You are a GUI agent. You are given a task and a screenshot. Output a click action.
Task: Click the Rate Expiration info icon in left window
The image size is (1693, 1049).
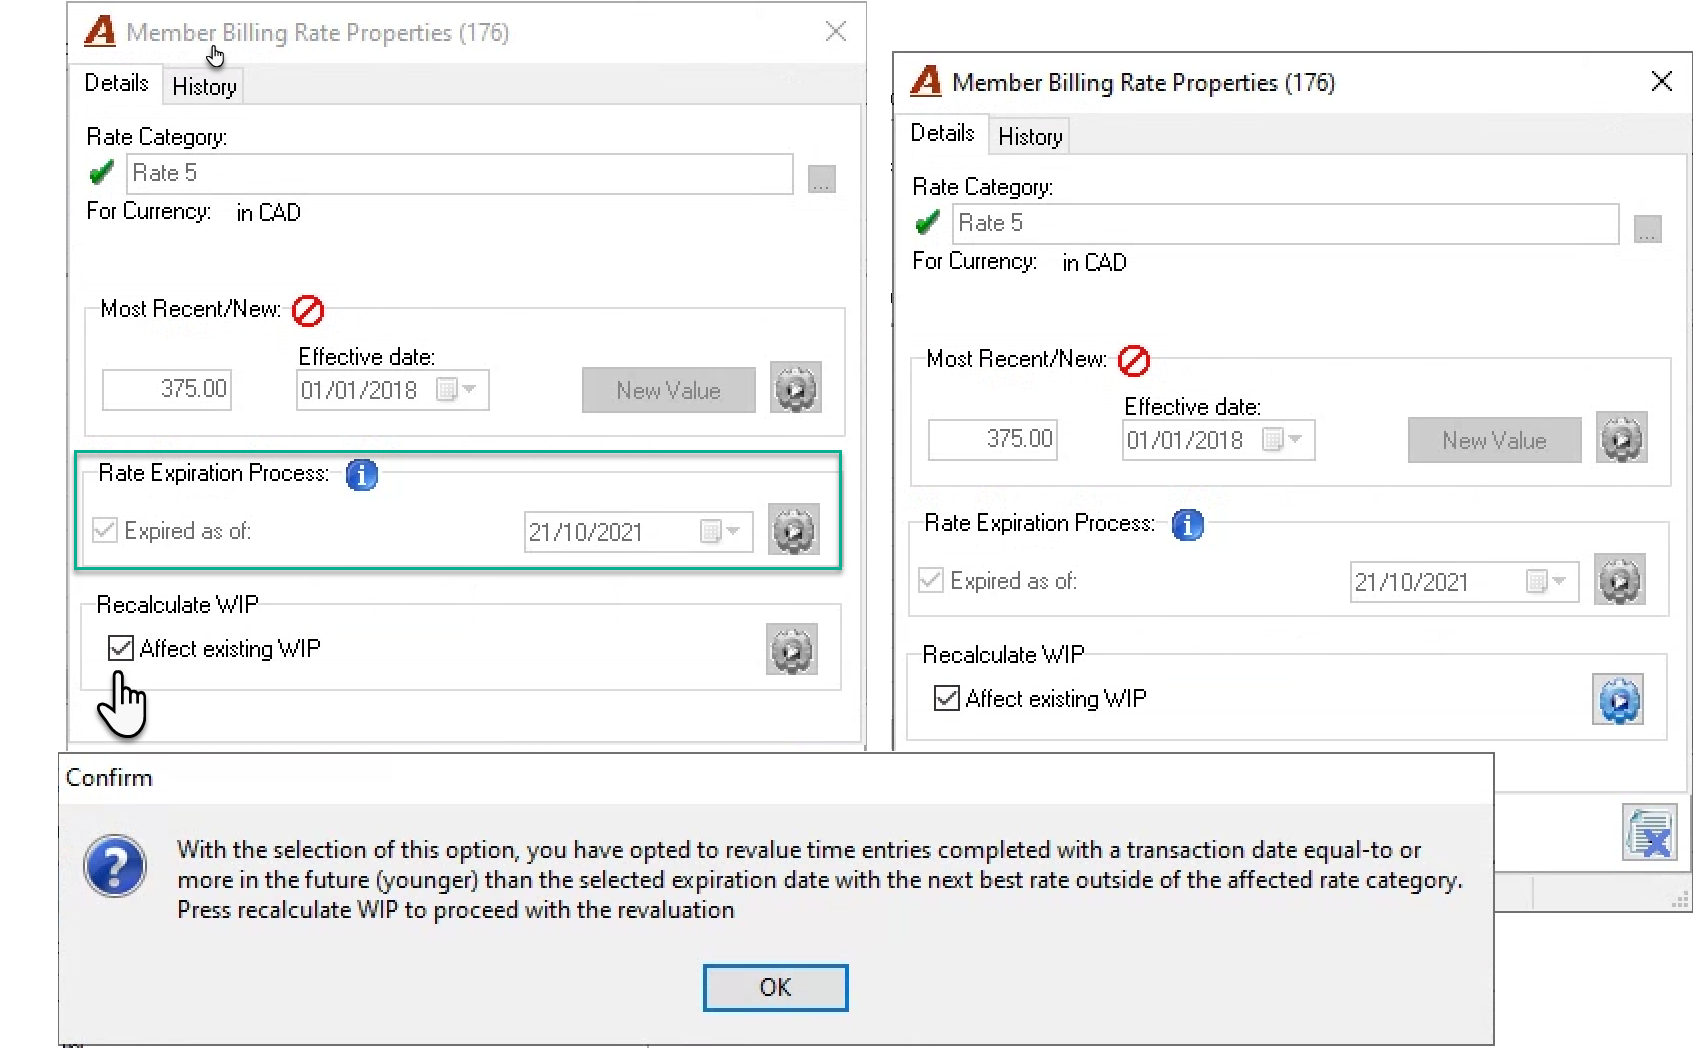point(362,475)
